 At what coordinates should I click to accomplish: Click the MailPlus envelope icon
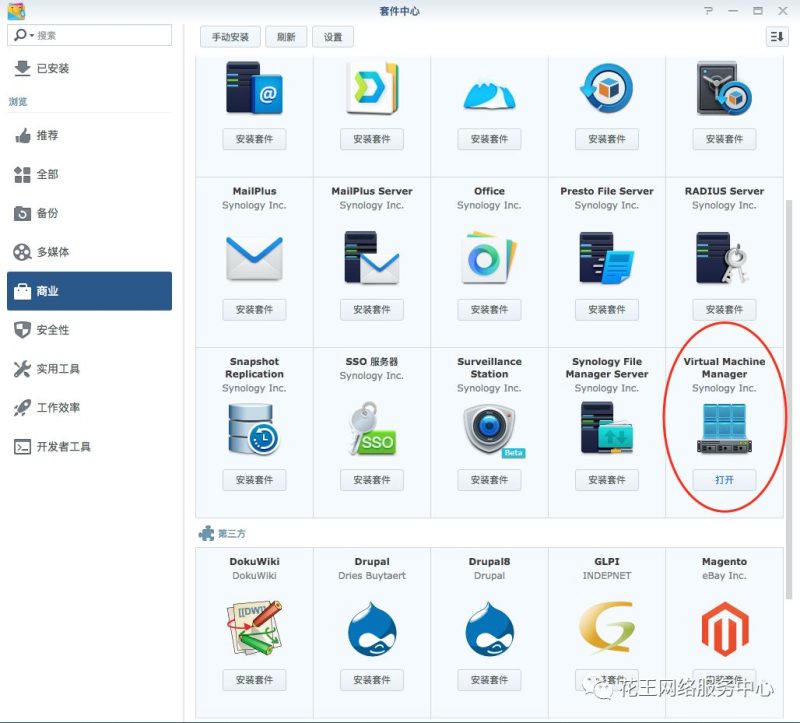pyautogui.click(x=254, y=258)
